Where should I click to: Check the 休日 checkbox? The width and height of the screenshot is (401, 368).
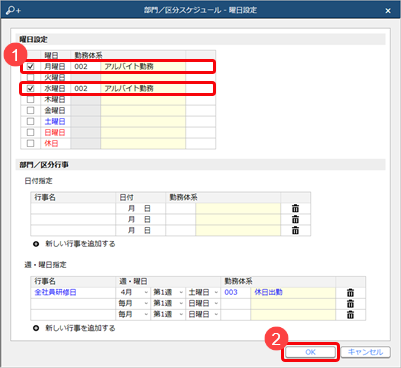pyautogui.click(x=30, y=143)
